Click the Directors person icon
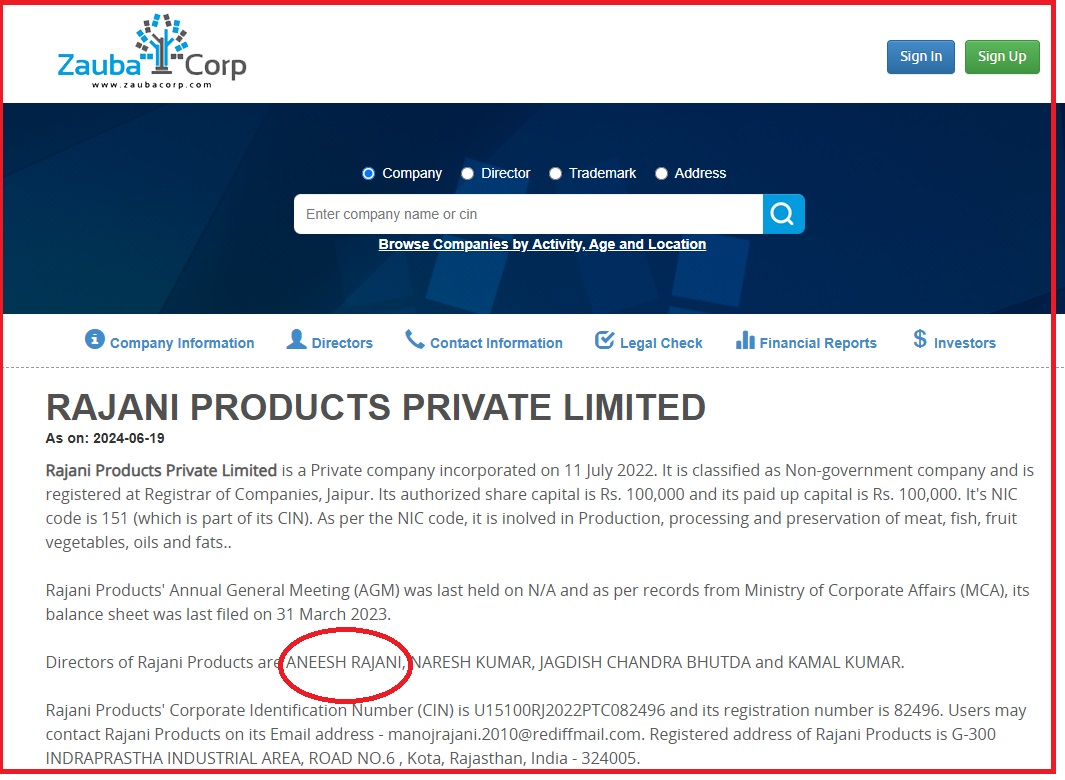Image resolution: width=1065 pixels, height=780 pixels. click(296, 339)
